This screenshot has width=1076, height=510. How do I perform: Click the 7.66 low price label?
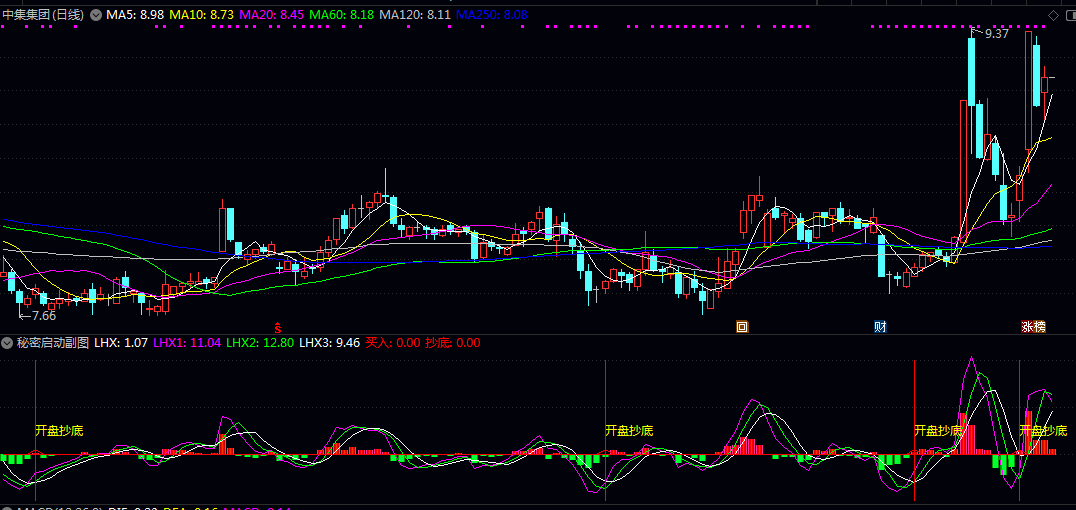[43, 315]
